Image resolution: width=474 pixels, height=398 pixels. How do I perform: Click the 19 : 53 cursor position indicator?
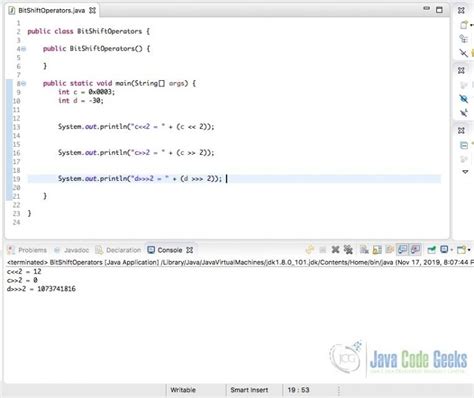(298, 390)
